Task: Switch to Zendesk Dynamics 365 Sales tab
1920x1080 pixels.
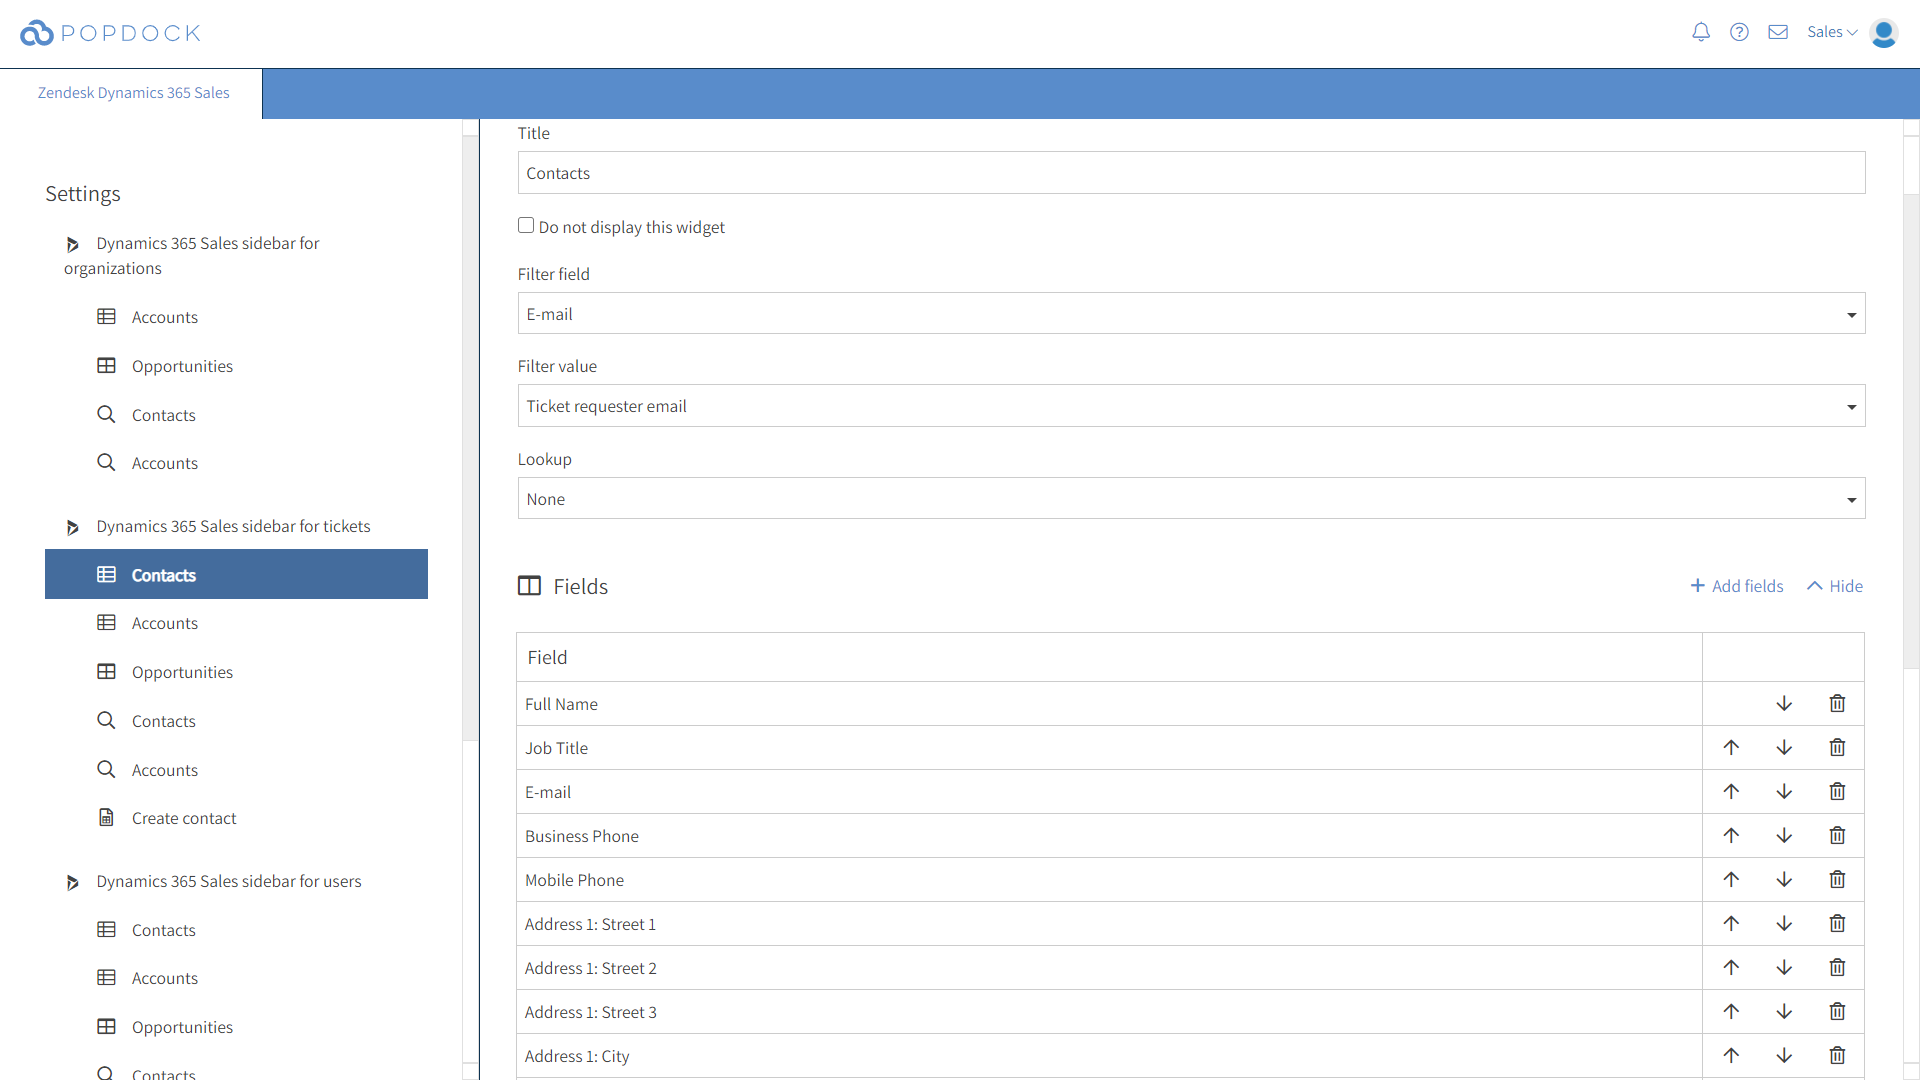Action: (x=133, y=93)
